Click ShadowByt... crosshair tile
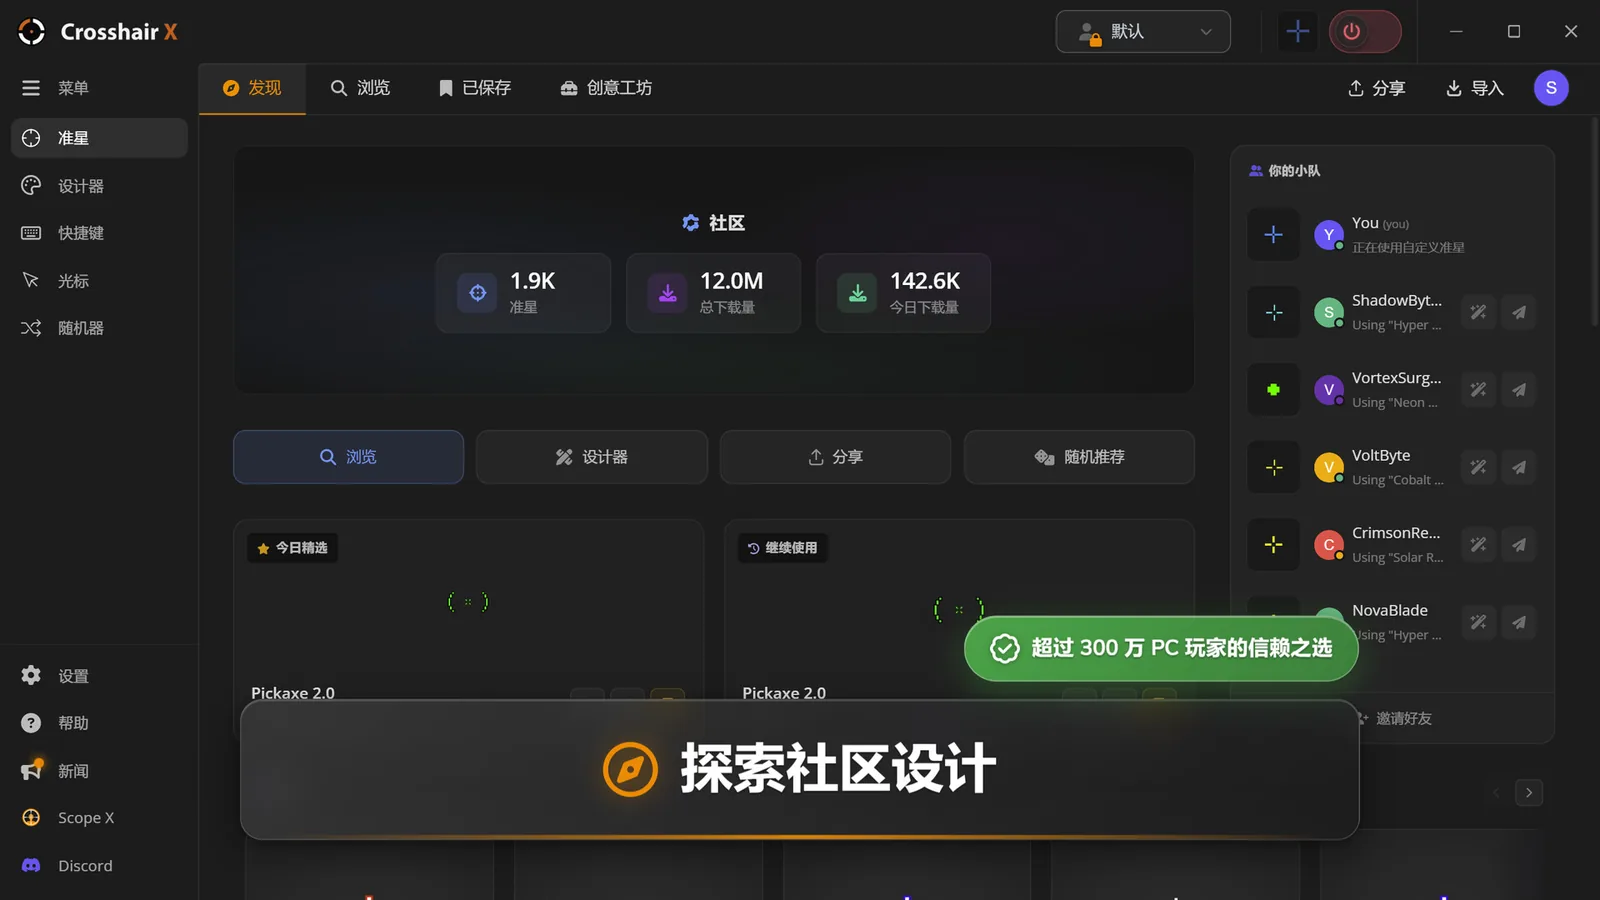 click(1273, 312)
